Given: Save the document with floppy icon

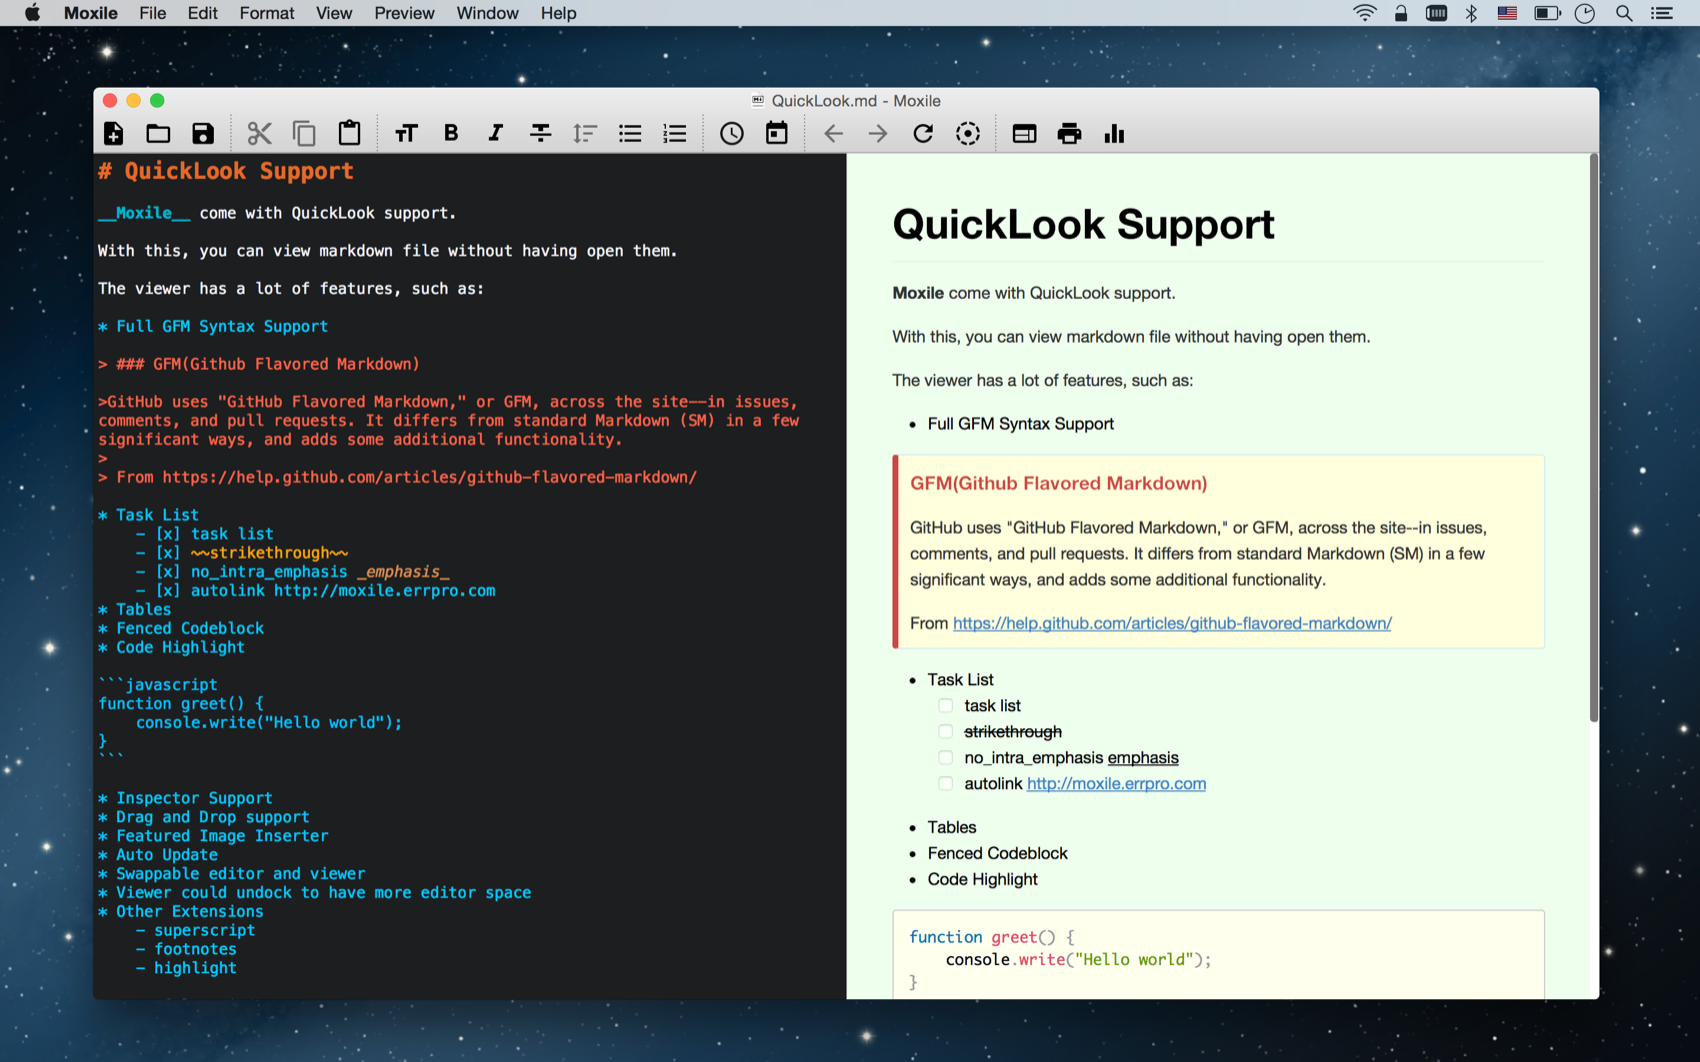Looking at the screenshot, I should (x=203, y=133).
